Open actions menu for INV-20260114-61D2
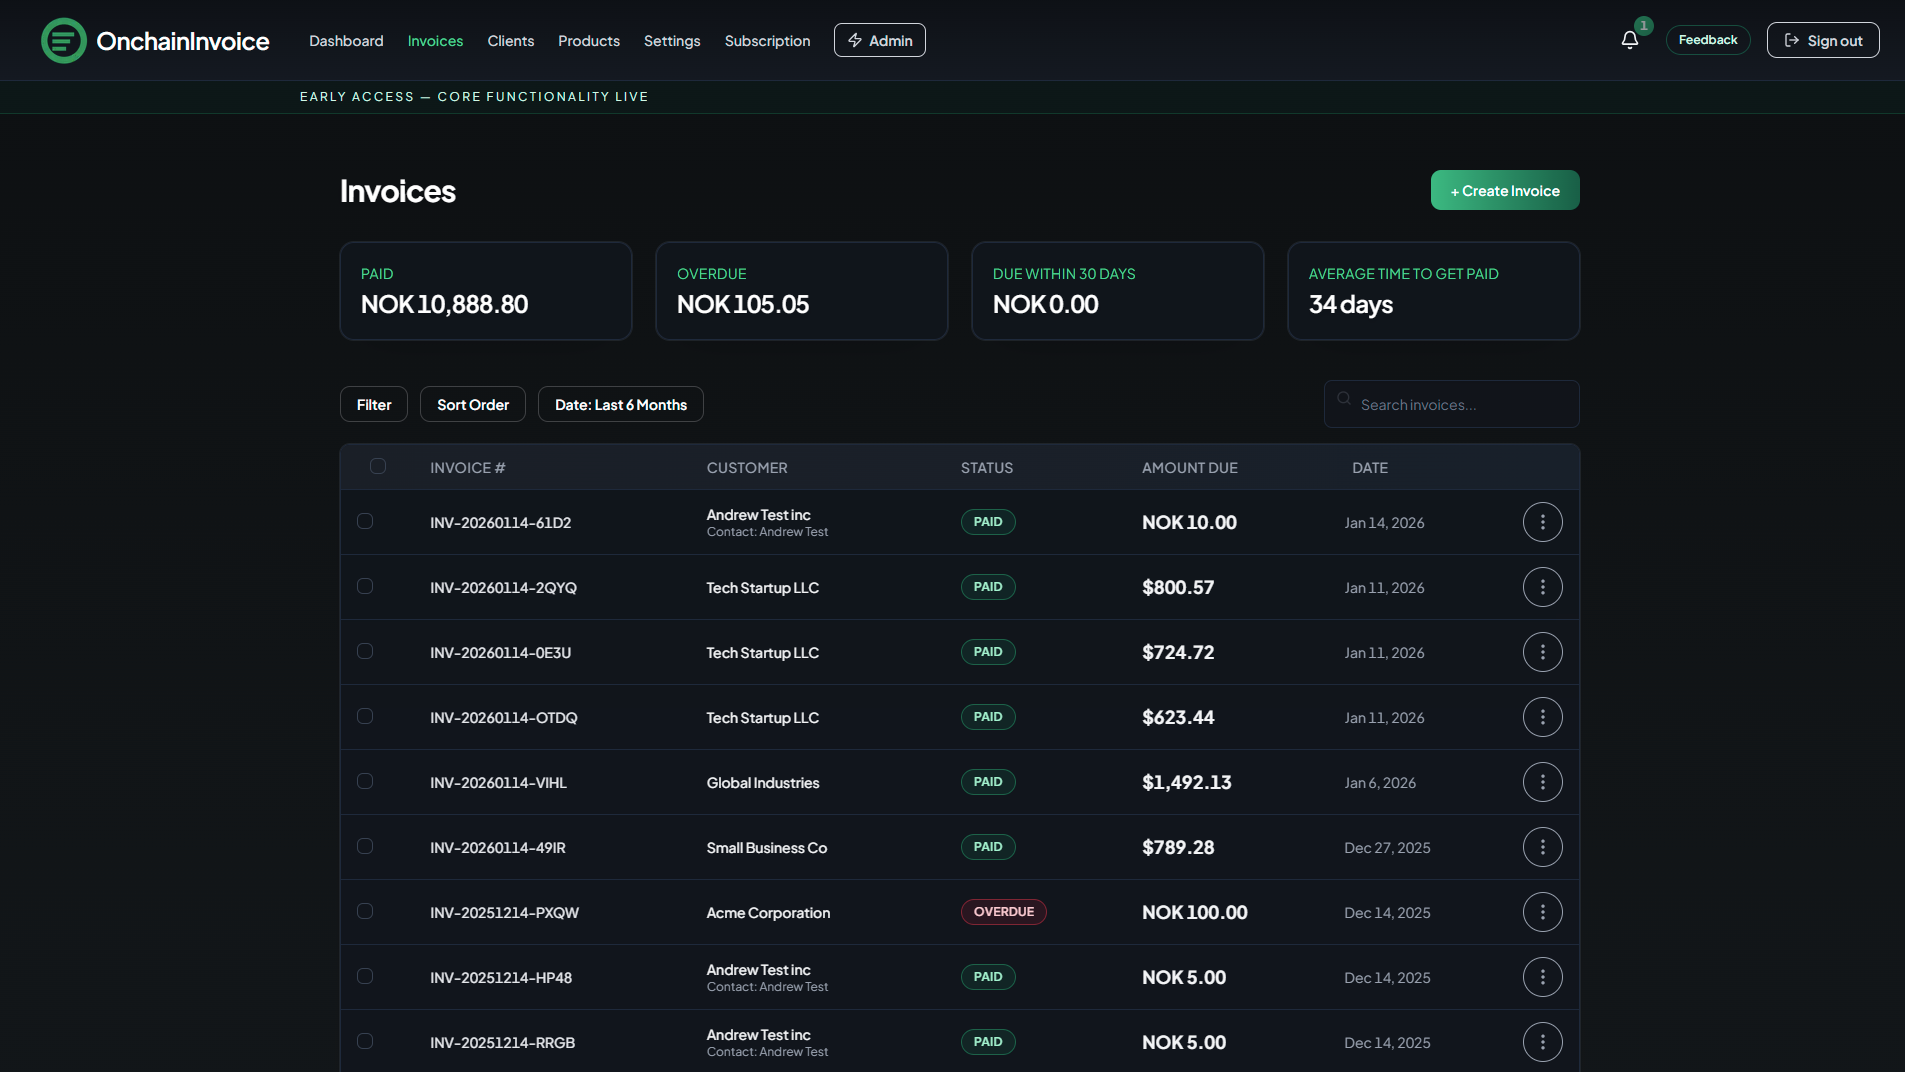This screenshot has height=1072, width=1905. (1542, 521)
